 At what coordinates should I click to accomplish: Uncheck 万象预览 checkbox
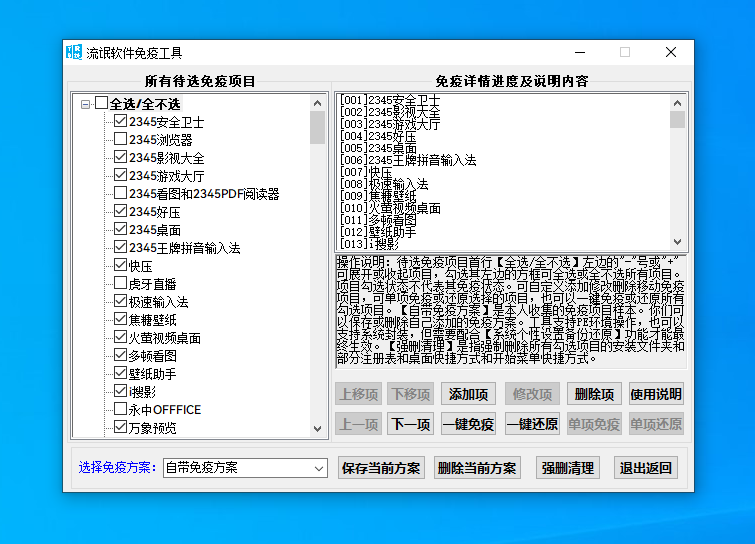120,427
